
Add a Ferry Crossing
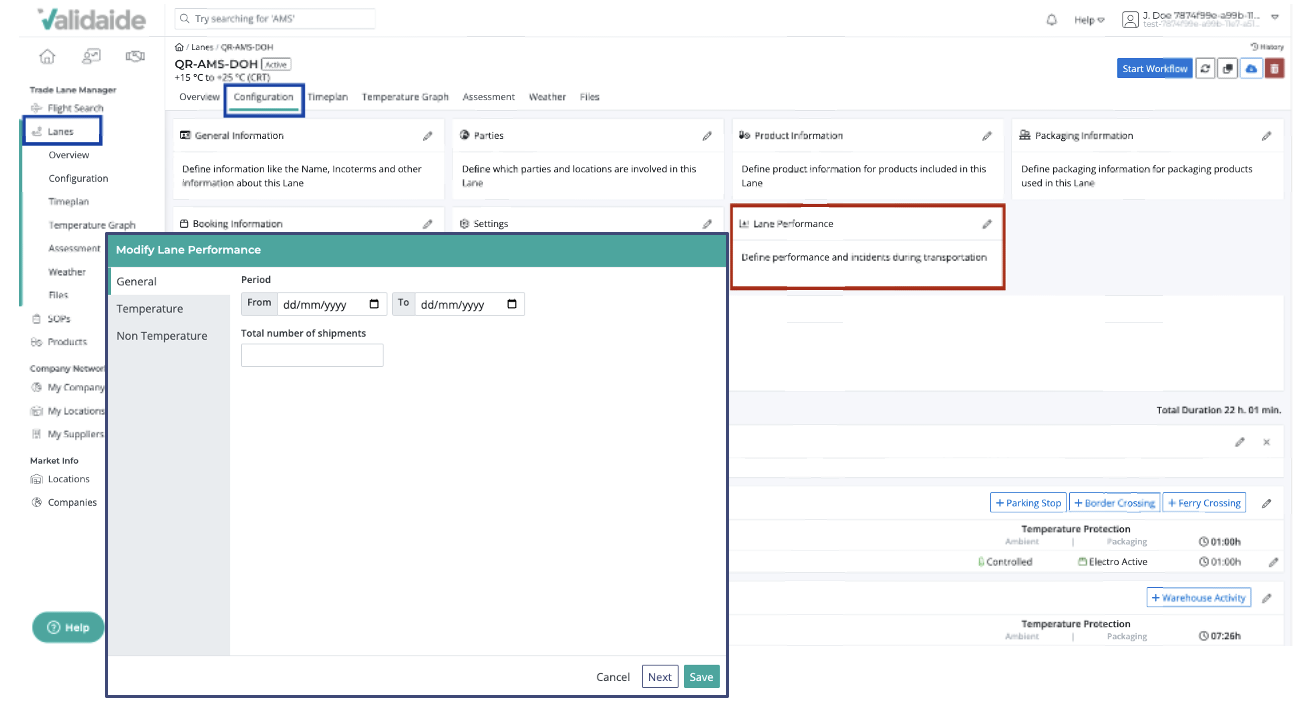point(1204,503)
